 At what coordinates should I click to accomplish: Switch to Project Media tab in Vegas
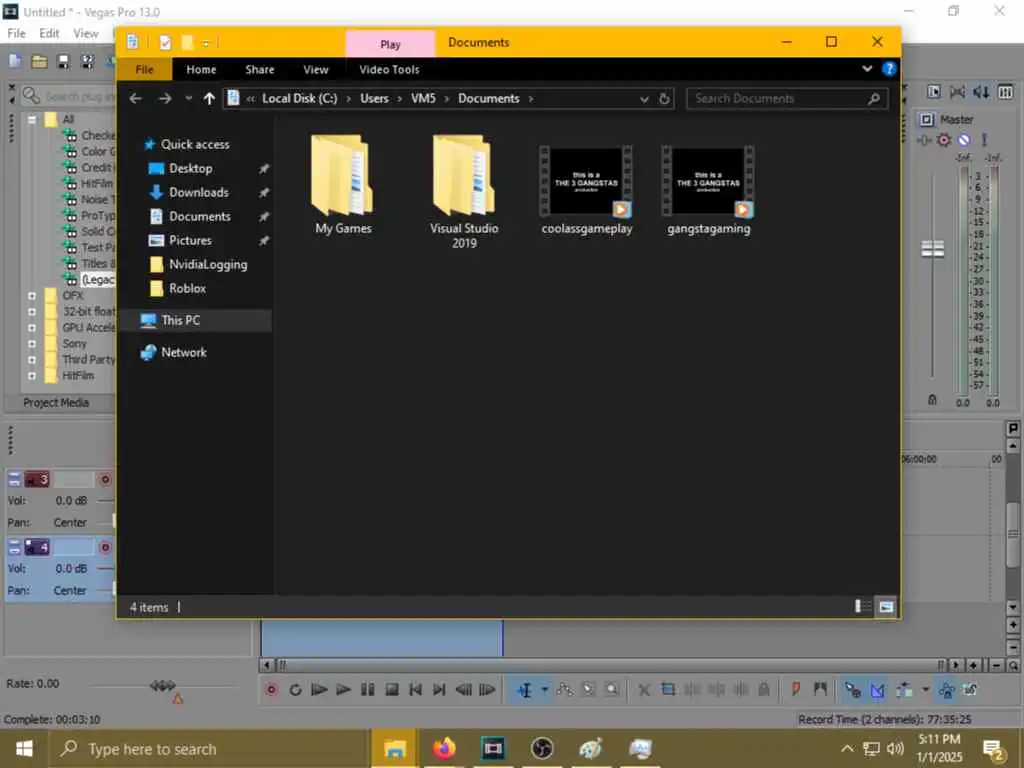(x=56, y=402)
